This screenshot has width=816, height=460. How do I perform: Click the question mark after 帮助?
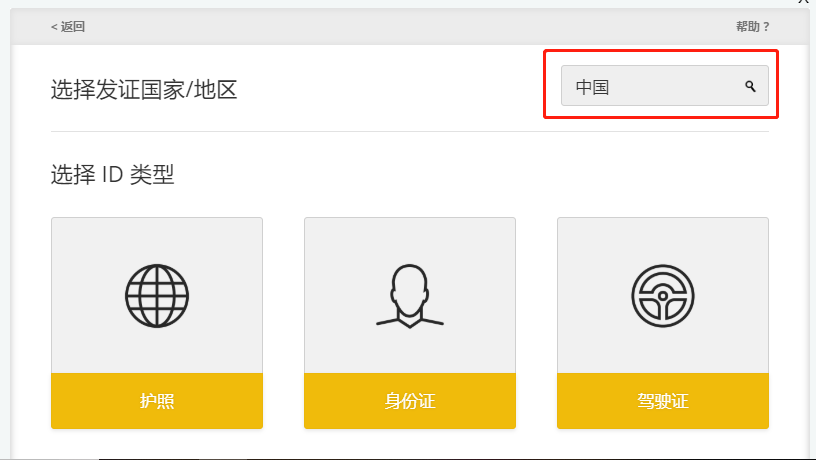pyautogui.click(x=766, y=27)
